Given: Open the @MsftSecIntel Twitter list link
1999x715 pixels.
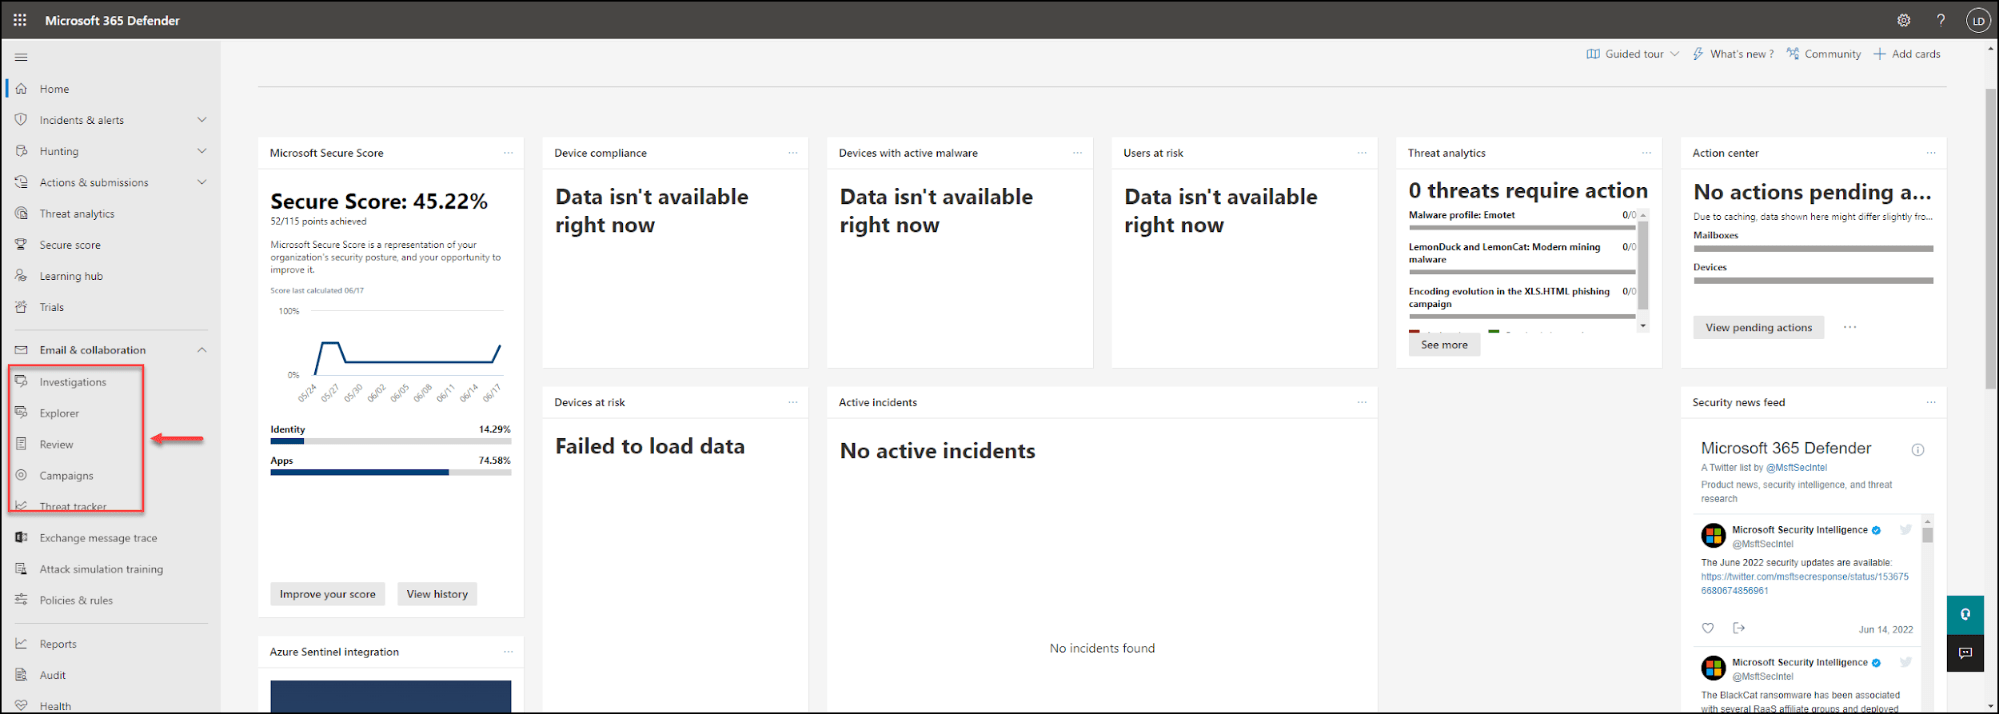Looking at the screenshot, I should tap(1796, 468).
